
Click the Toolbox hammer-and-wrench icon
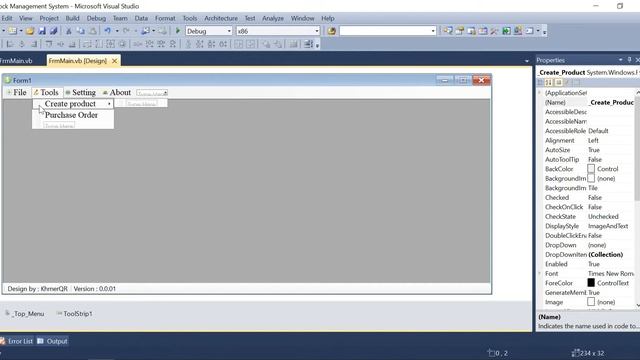(x=495, y=31)
